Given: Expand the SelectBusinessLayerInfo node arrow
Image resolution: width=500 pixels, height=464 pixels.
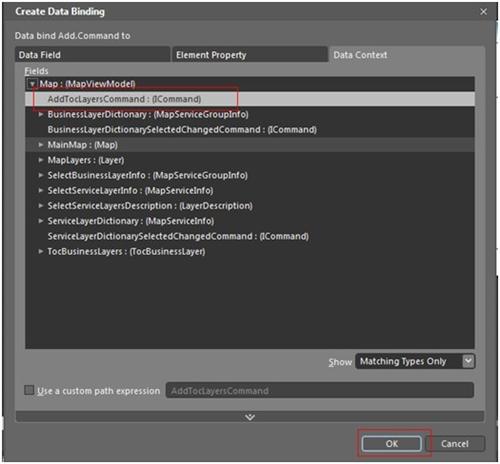Looking at the screenshot, I should tap(41, 175).
